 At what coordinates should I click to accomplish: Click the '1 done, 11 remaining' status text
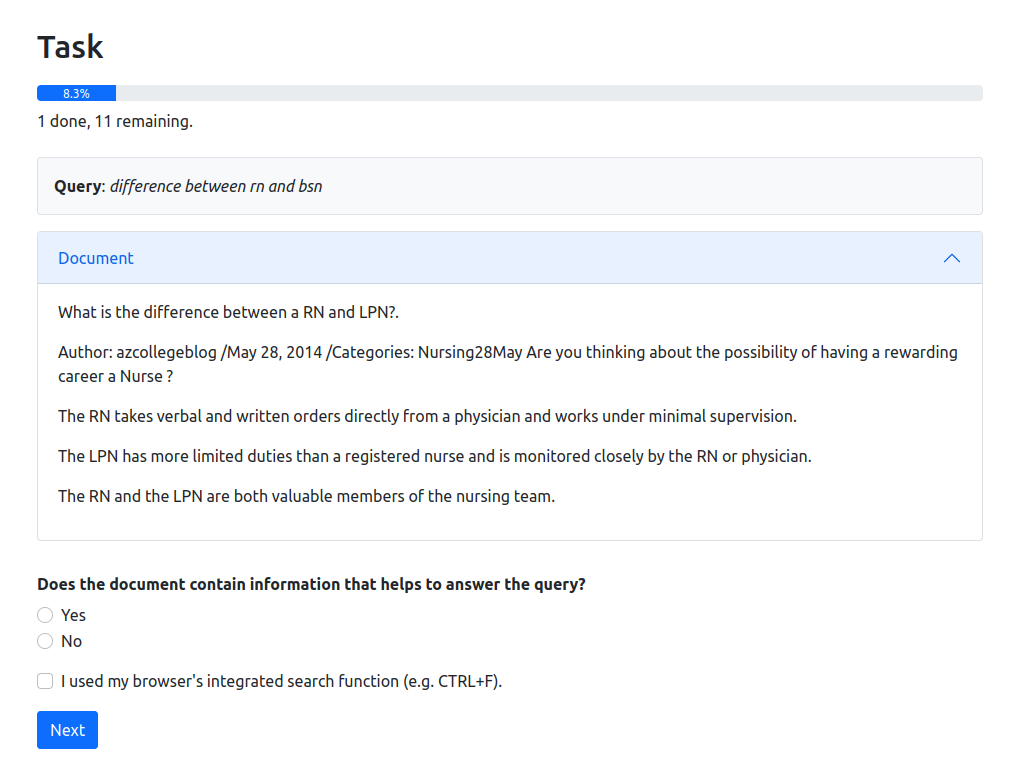pyautogui.click(x=115, y=121)
